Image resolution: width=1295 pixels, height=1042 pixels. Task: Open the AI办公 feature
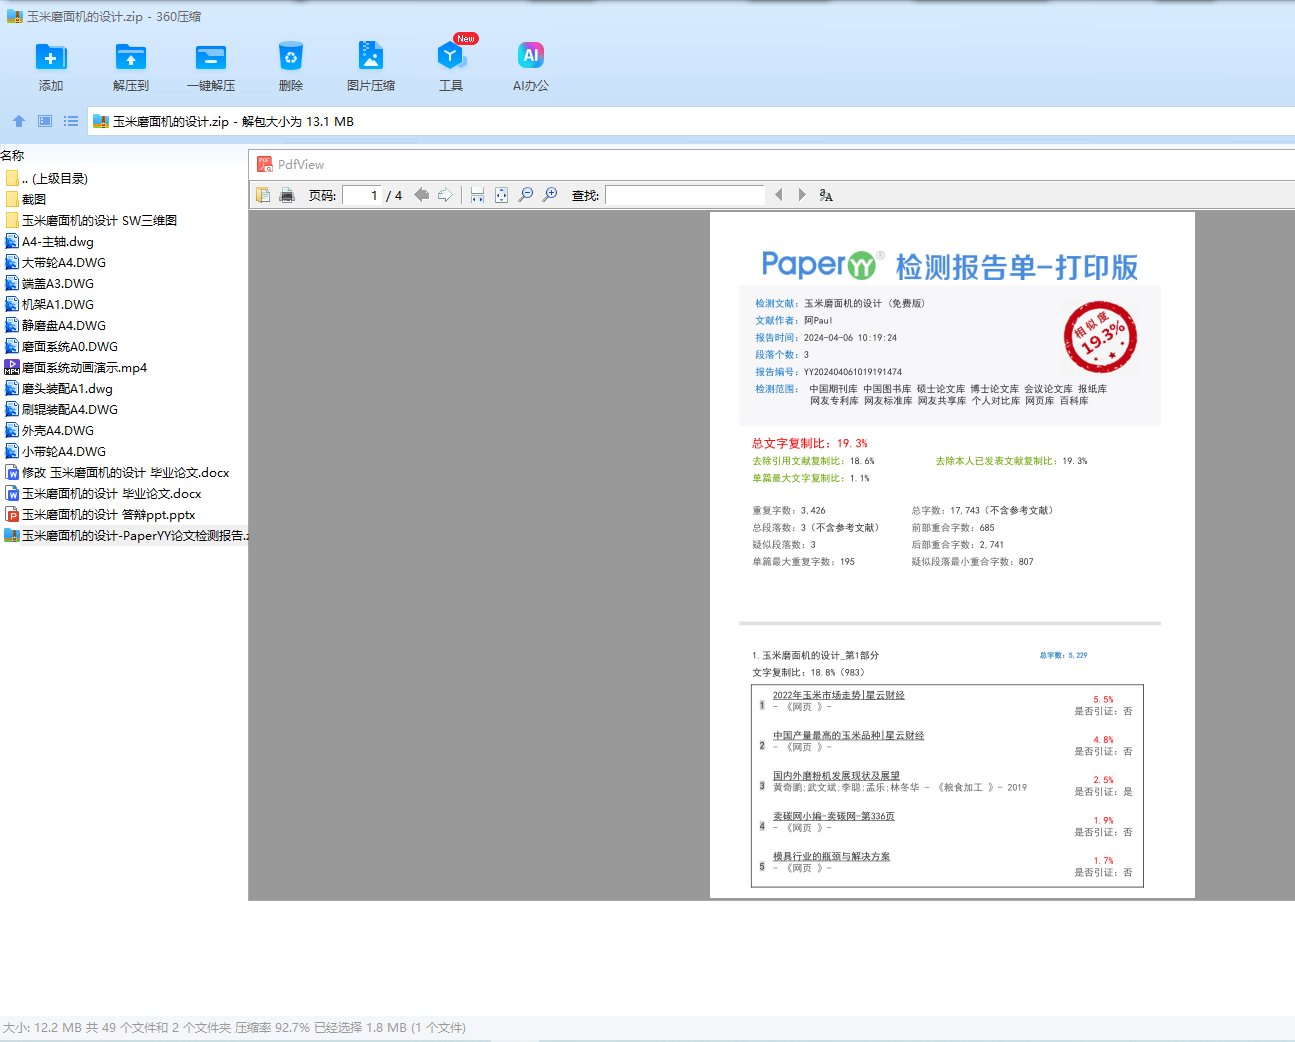pos(531,57)
